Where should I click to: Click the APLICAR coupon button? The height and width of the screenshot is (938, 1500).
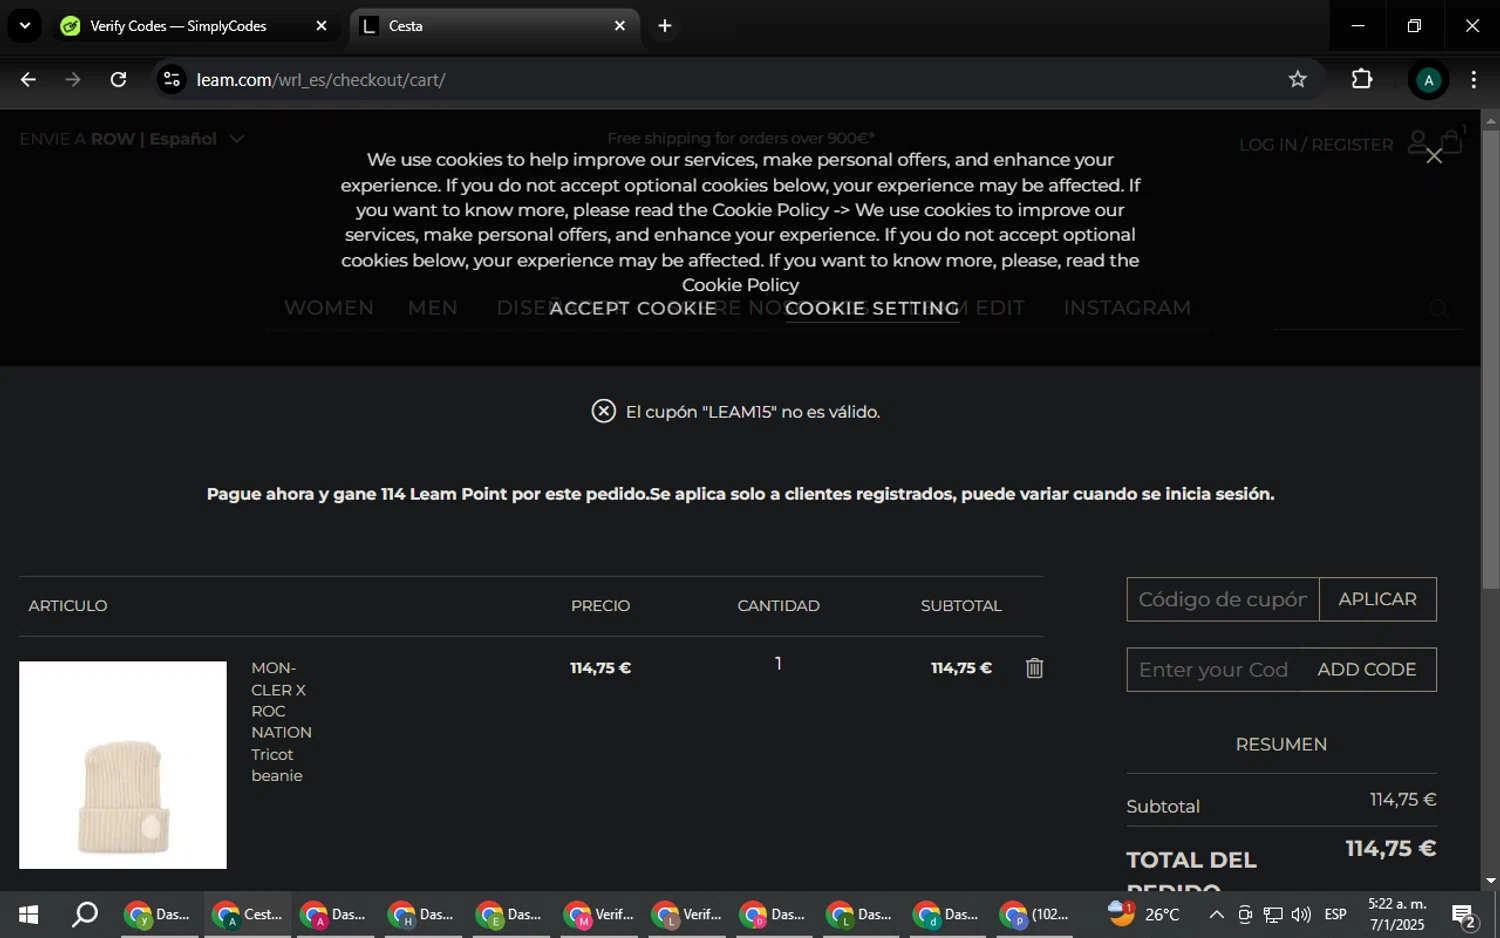pyautogui.click(x=1378, y=599)
